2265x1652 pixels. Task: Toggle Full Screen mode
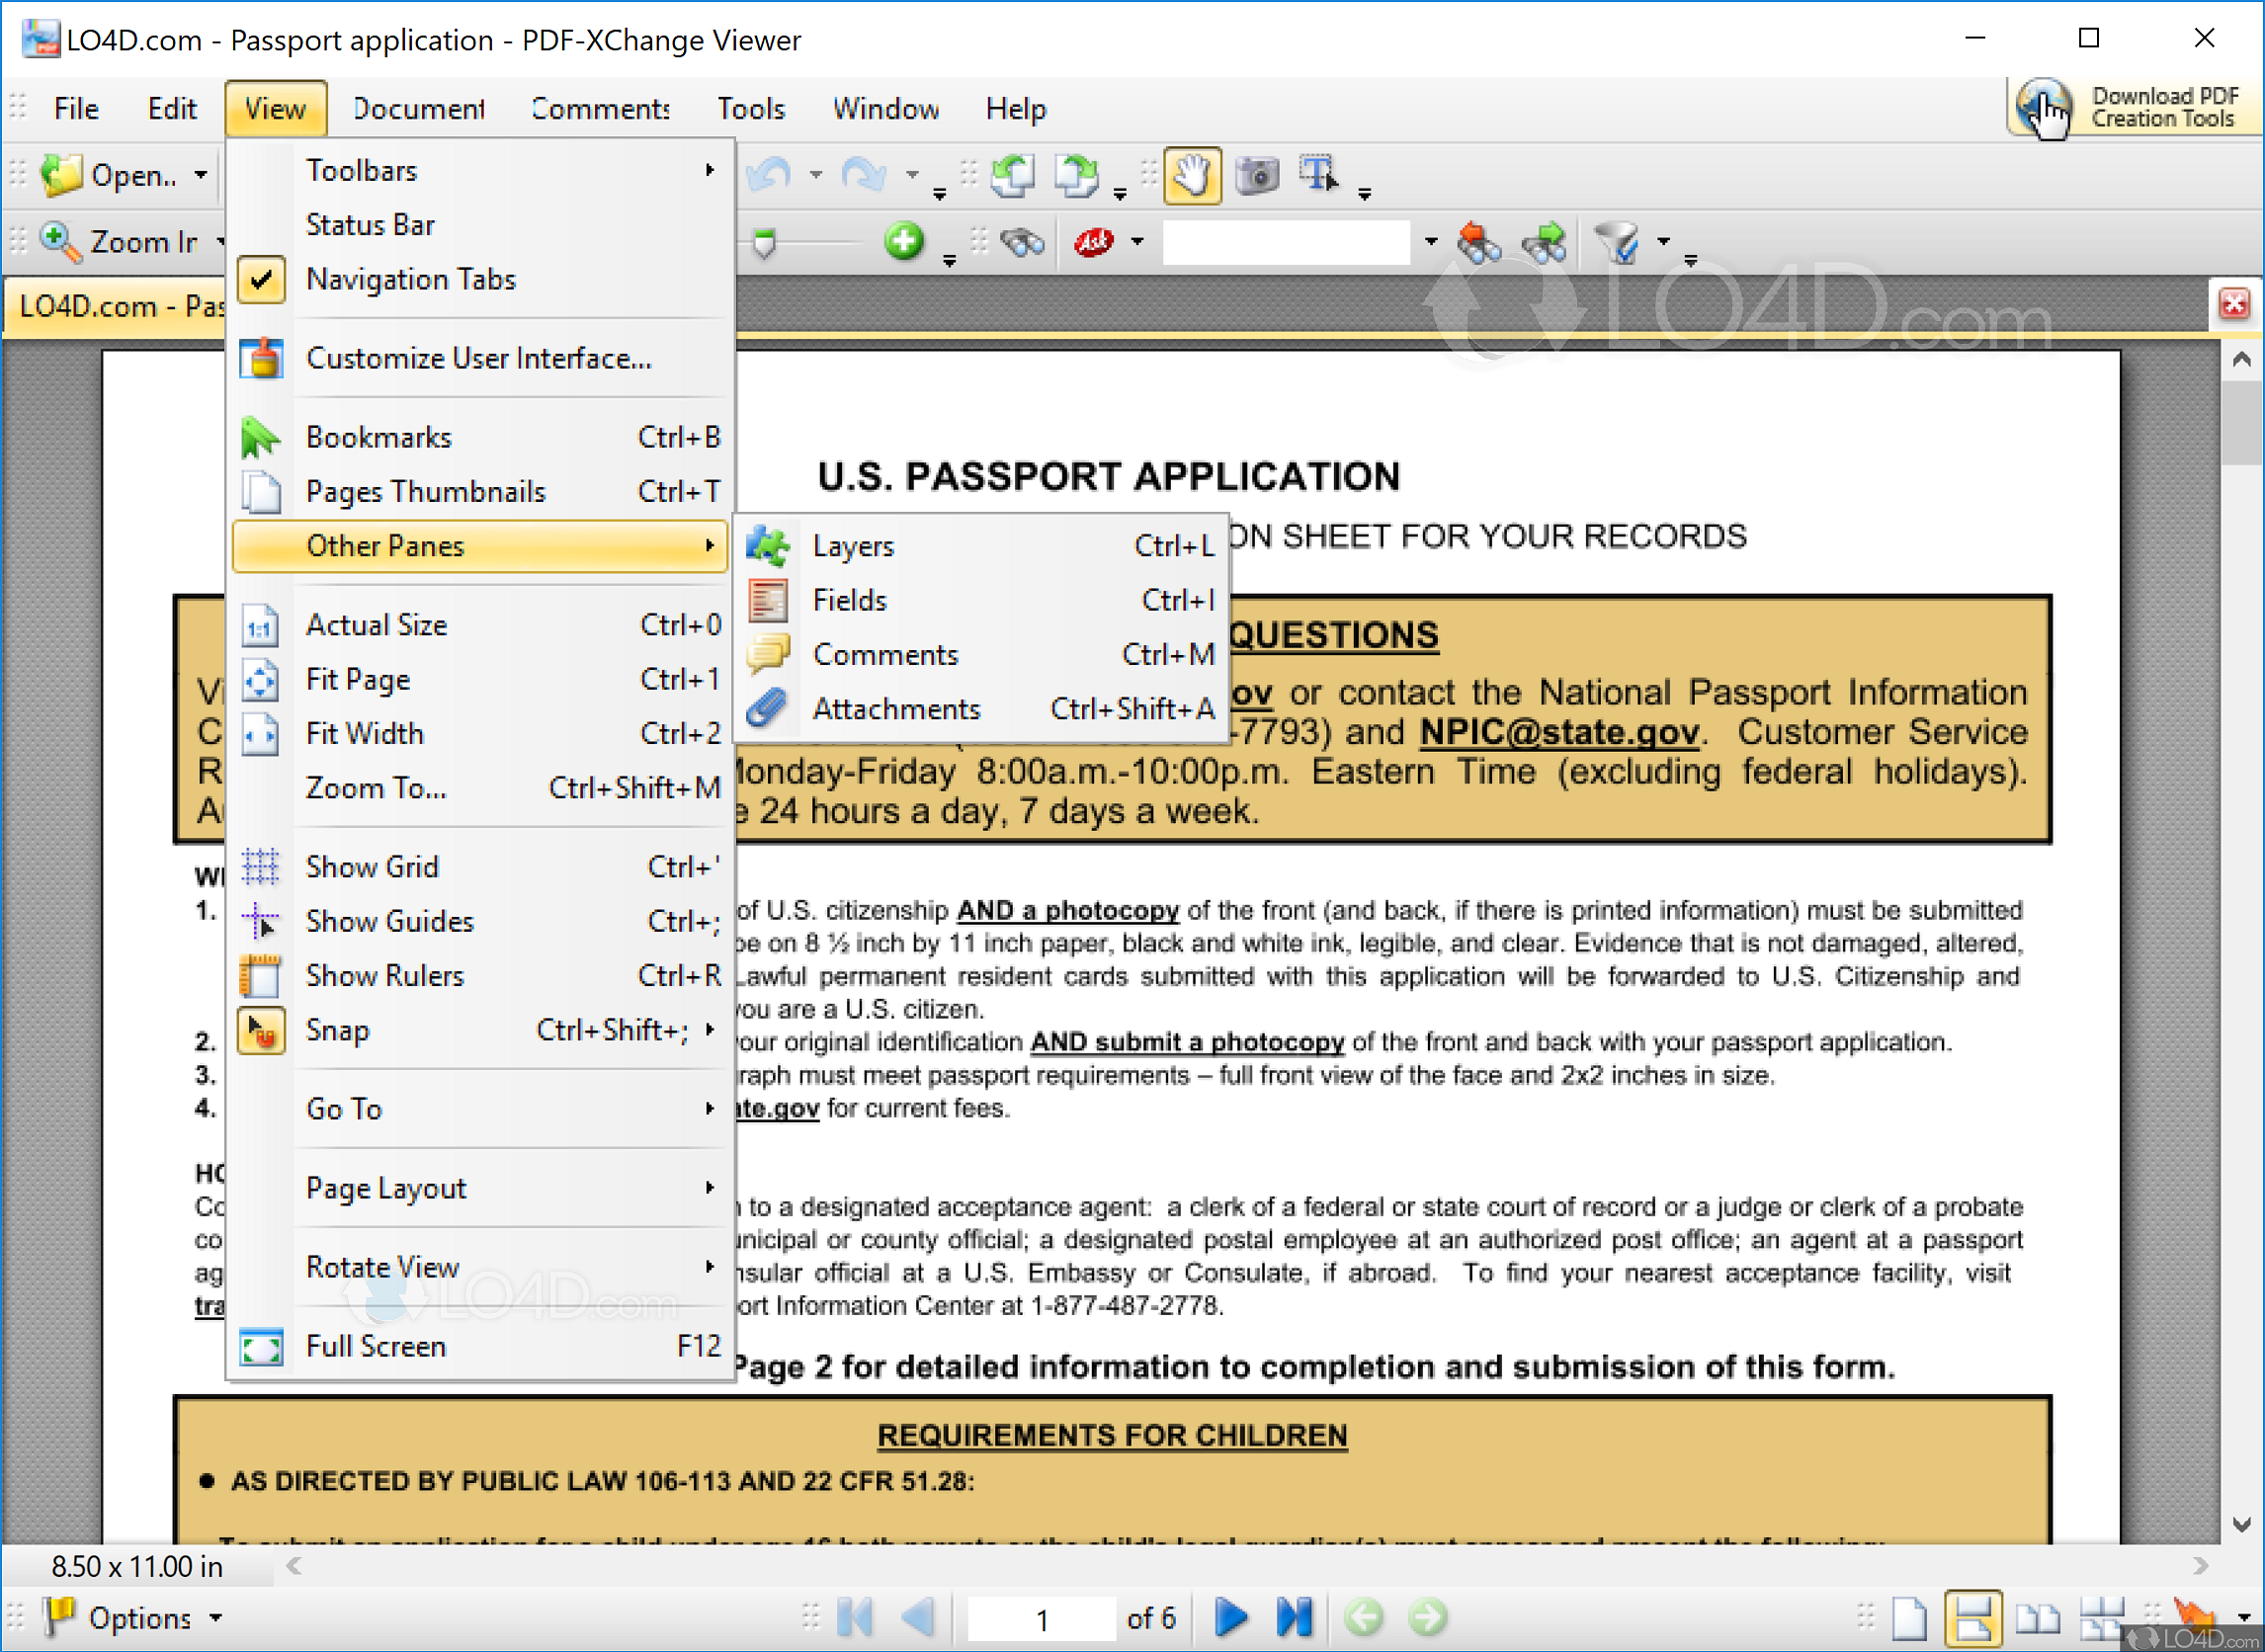click(478, 1346)
